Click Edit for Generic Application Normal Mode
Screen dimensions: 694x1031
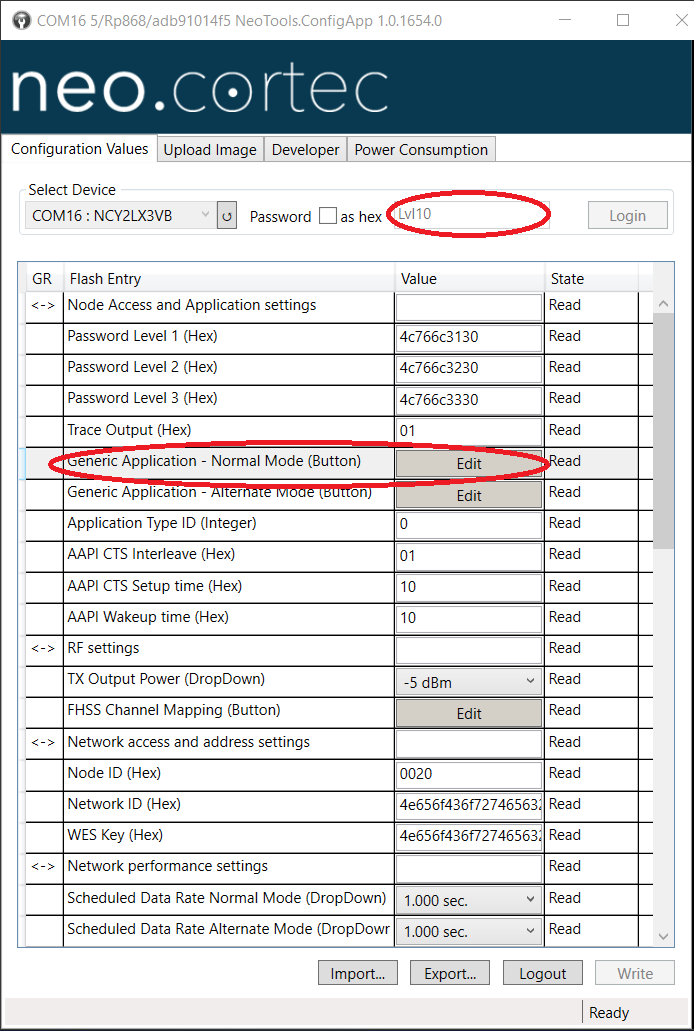[x=468, y=464]
